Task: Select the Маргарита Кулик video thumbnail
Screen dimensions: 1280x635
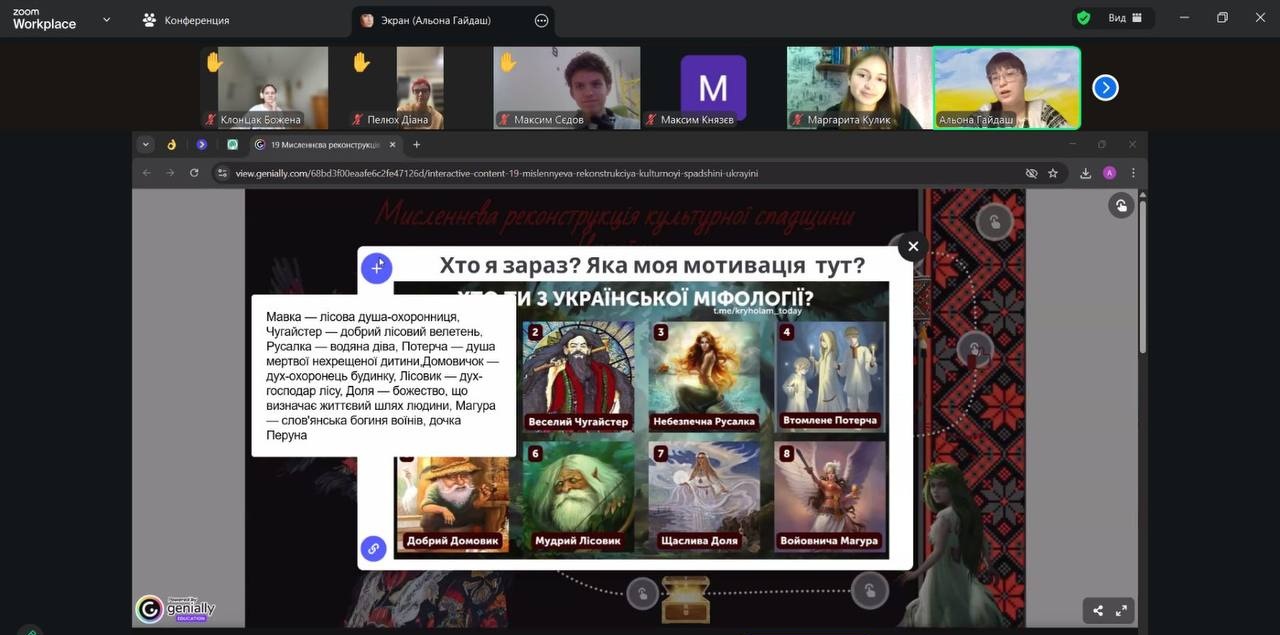Action: point(858,88)
